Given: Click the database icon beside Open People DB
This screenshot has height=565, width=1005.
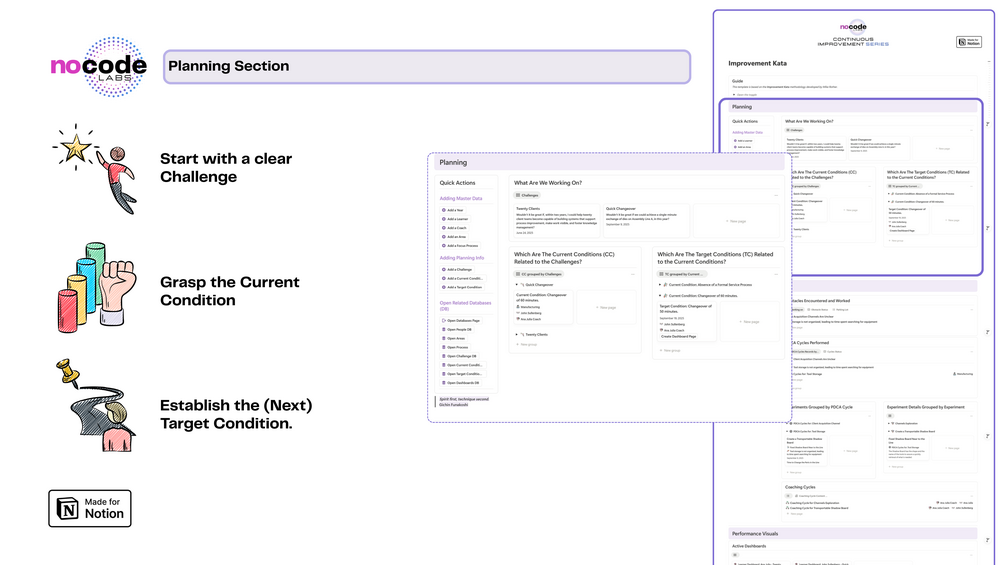Looking at the screenshot, I should (x=444, y=330).
